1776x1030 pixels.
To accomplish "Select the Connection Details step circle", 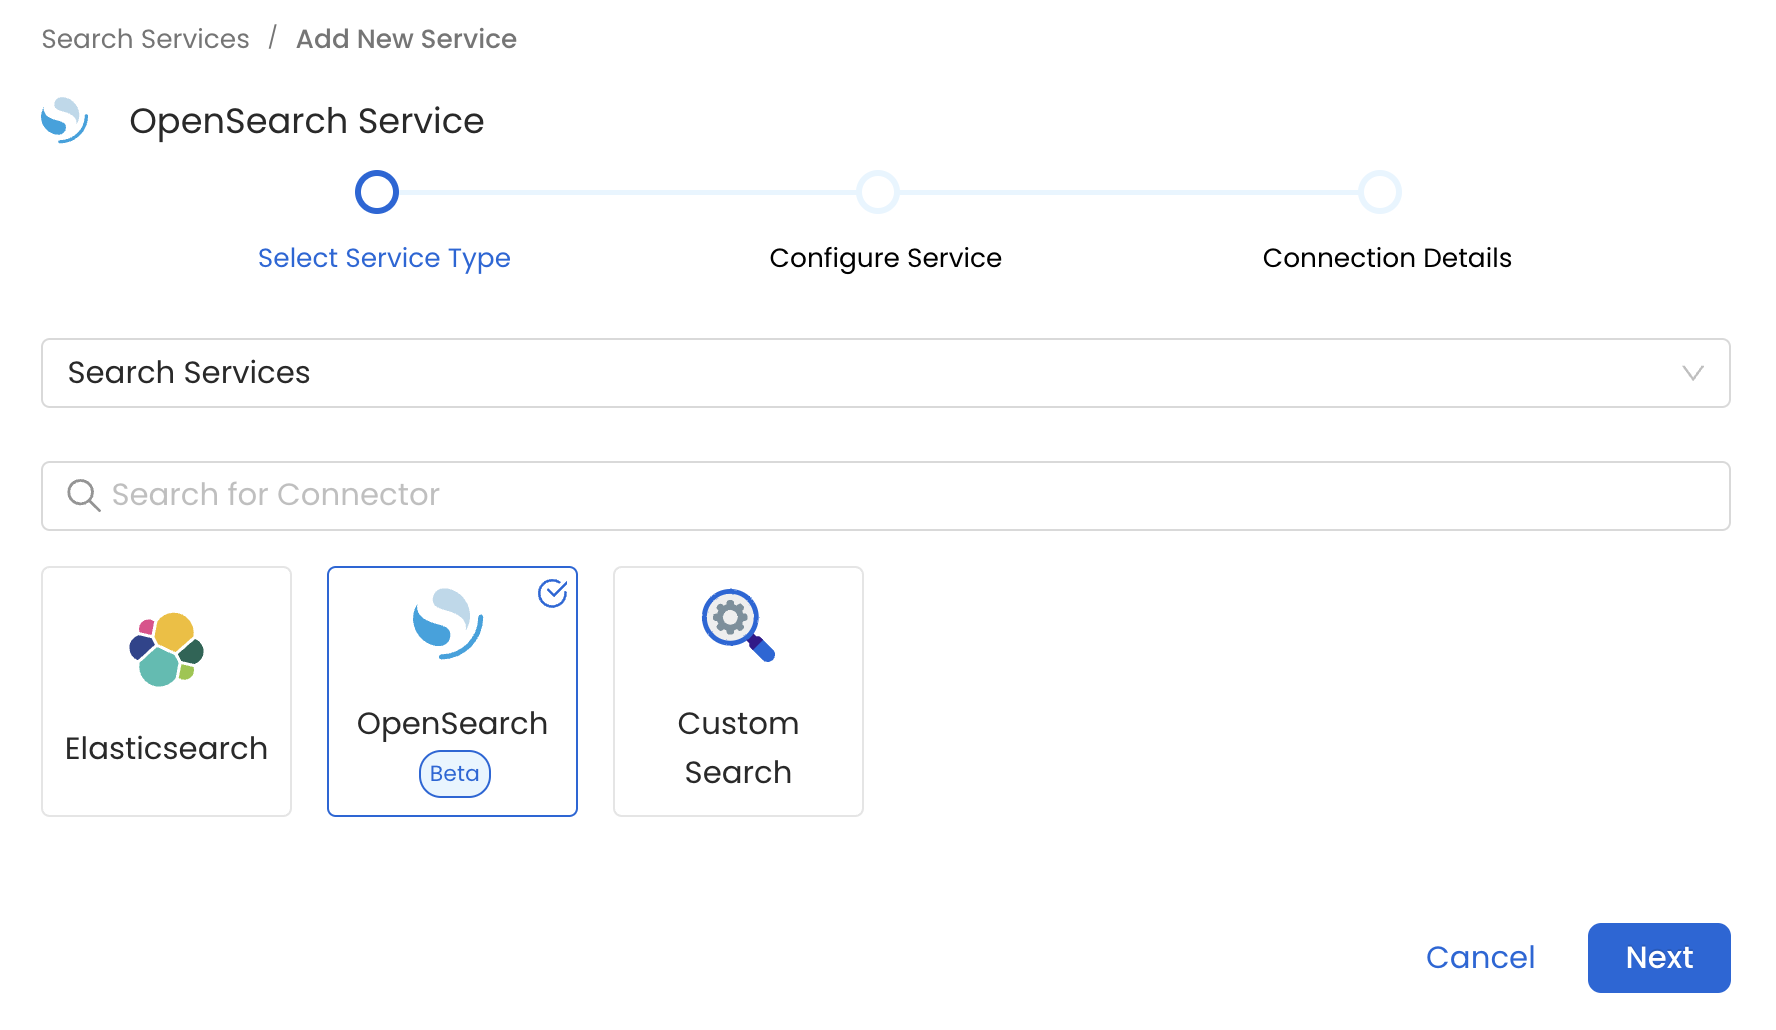I will point(1380,191).
